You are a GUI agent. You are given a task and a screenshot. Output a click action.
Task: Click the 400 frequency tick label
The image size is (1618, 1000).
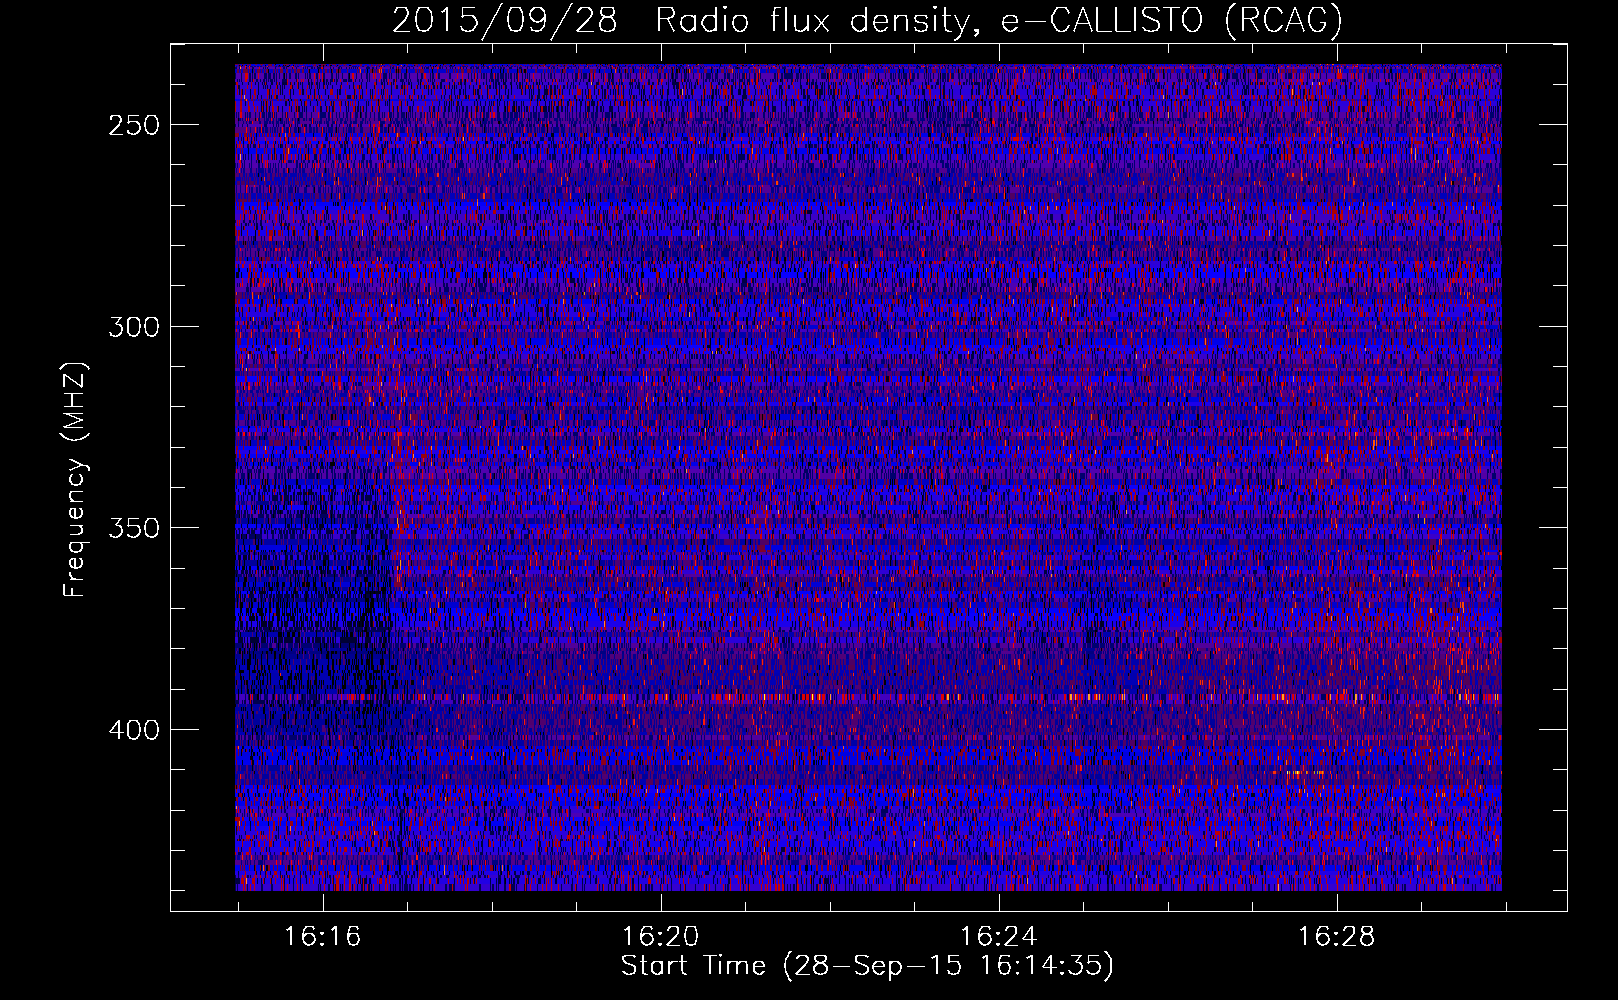[134, 731]
